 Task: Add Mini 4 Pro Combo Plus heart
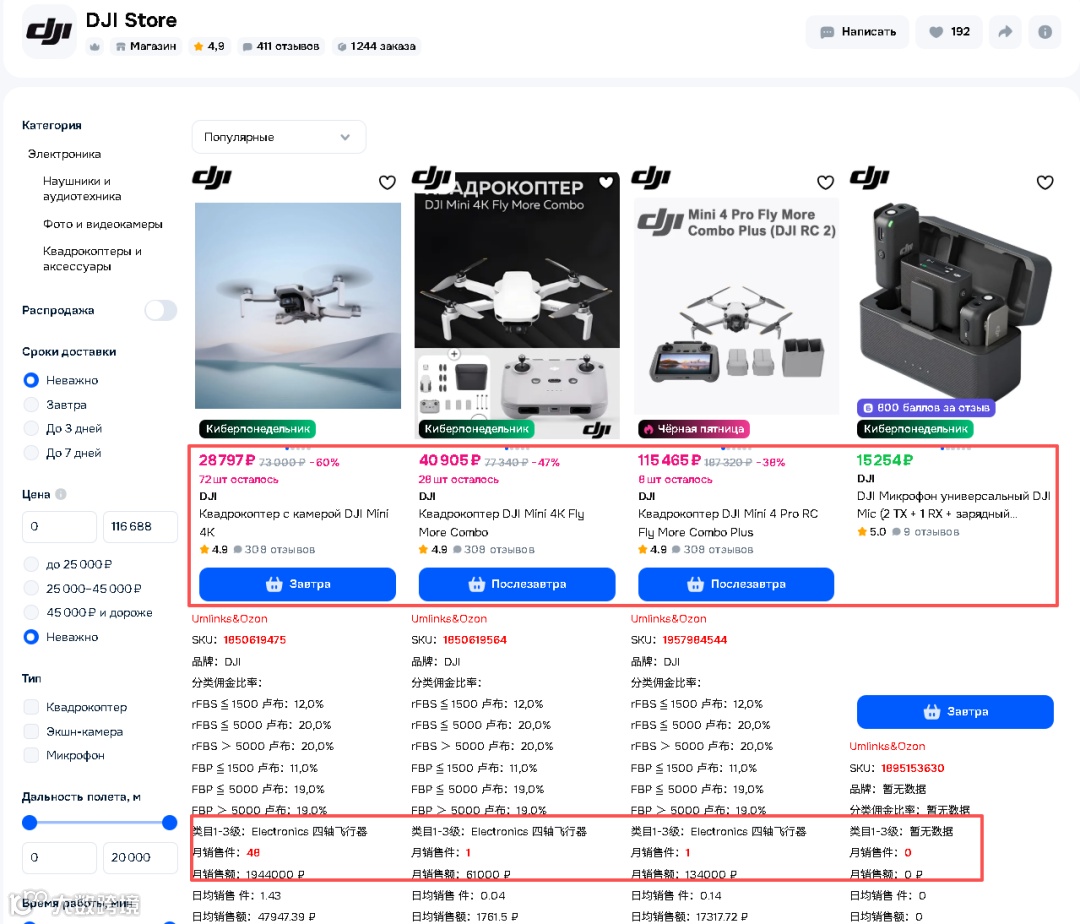tap(825, 182)
